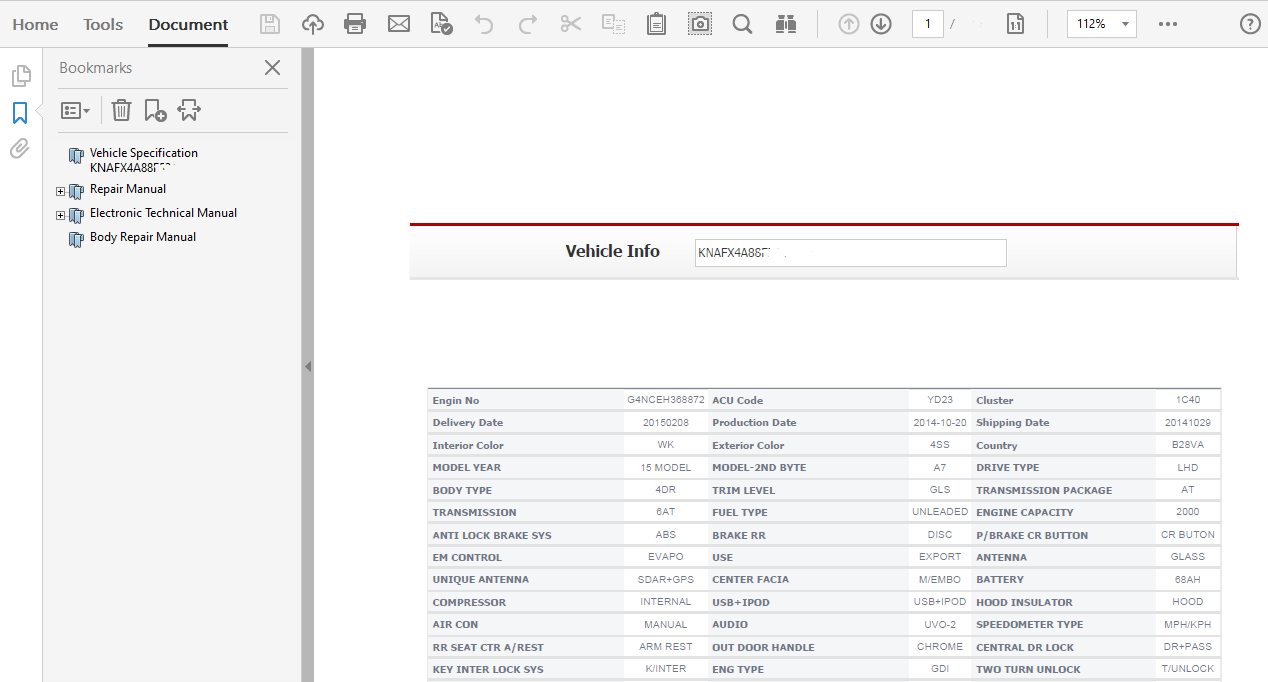The height and width of the screenshot is (682, 1268).
Task: Switch to the Home tab
Action: (35, 24)
